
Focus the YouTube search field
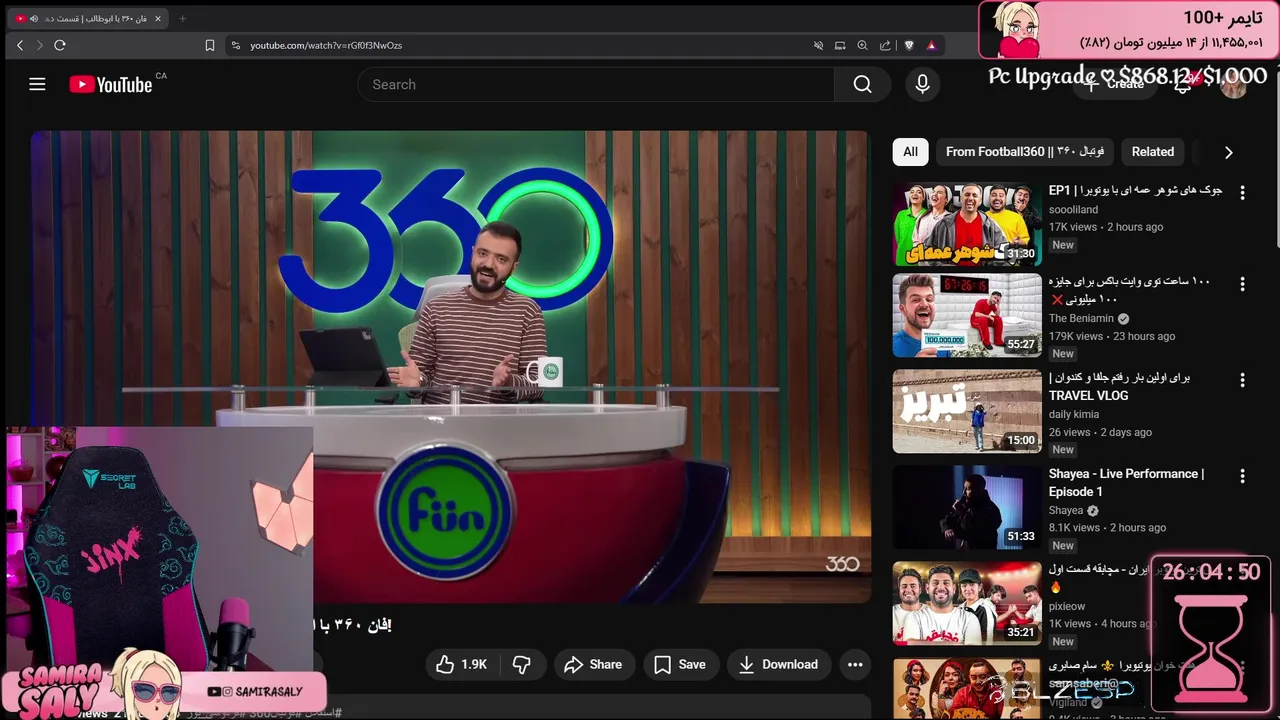596,85
